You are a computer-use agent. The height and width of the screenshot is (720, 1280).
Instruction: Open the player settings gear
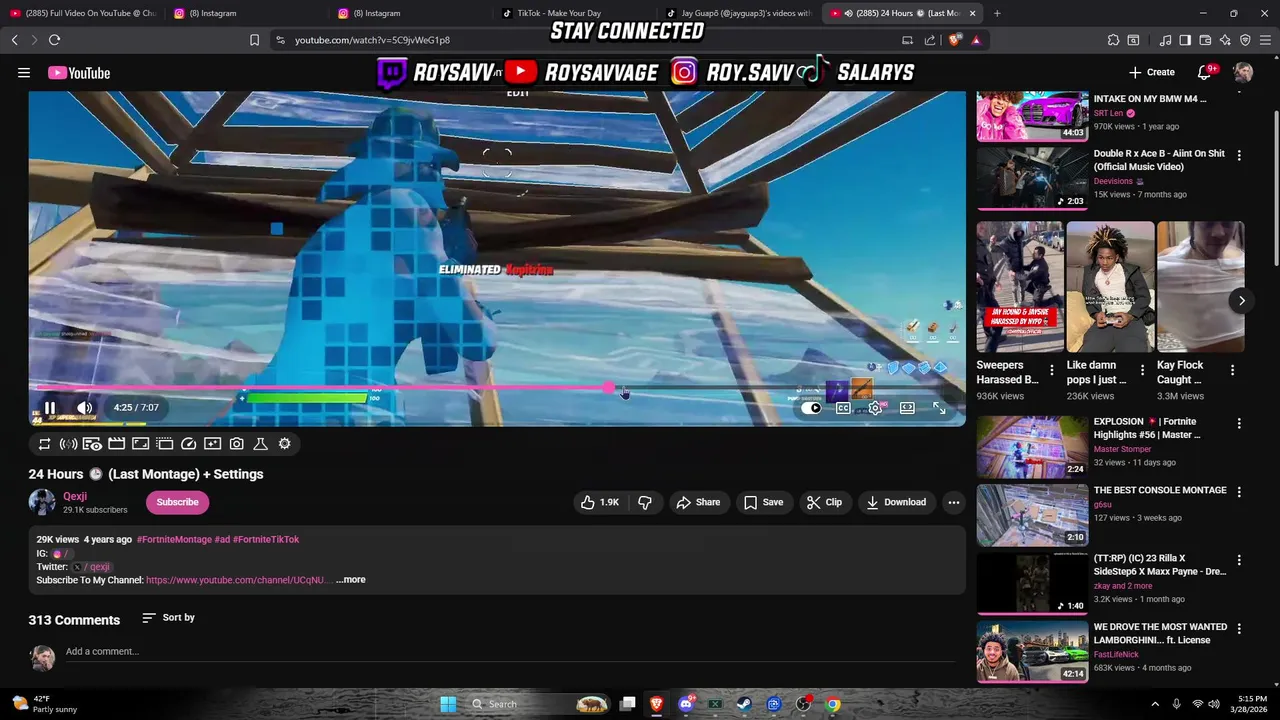tap(875, 408)
